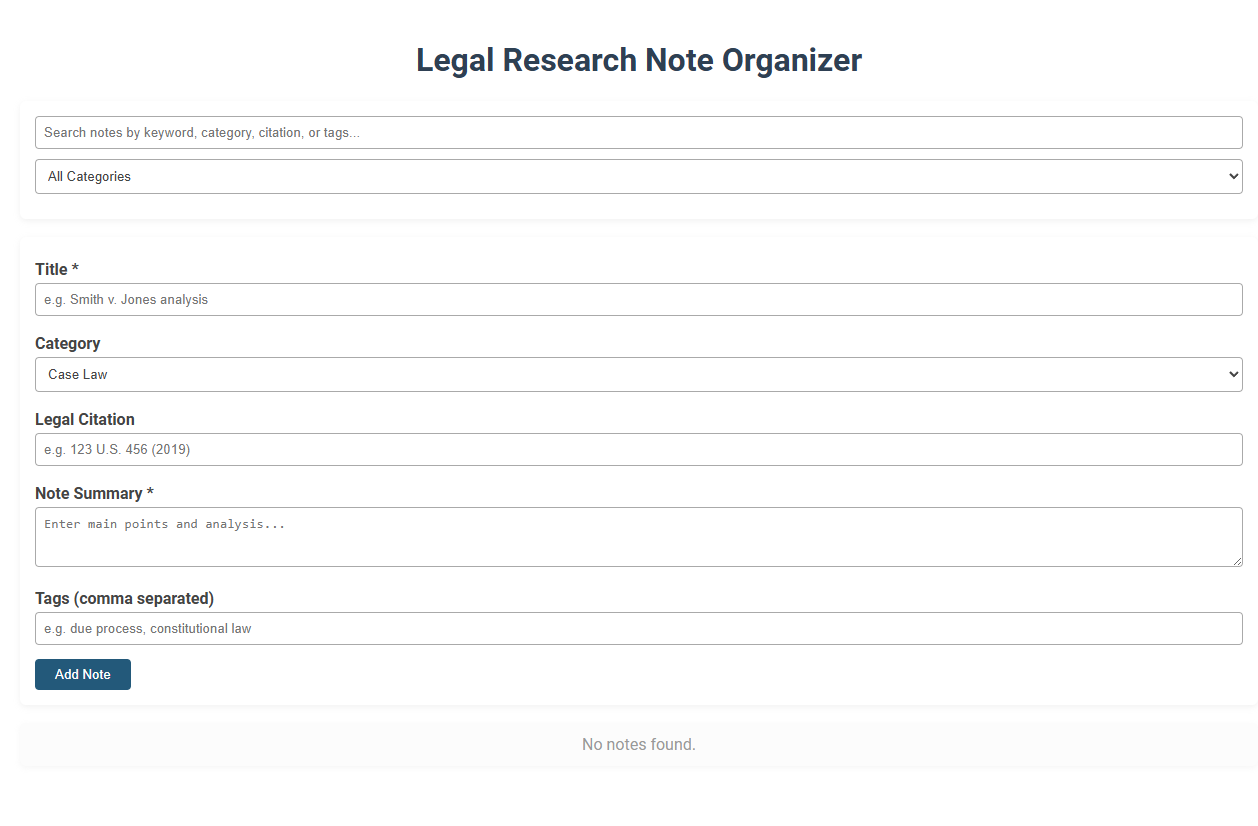Image resolution: width=1258 pixels, height=826 pixels.
Task: Click inside the Note Summary textarea
Action: (639, 536)
